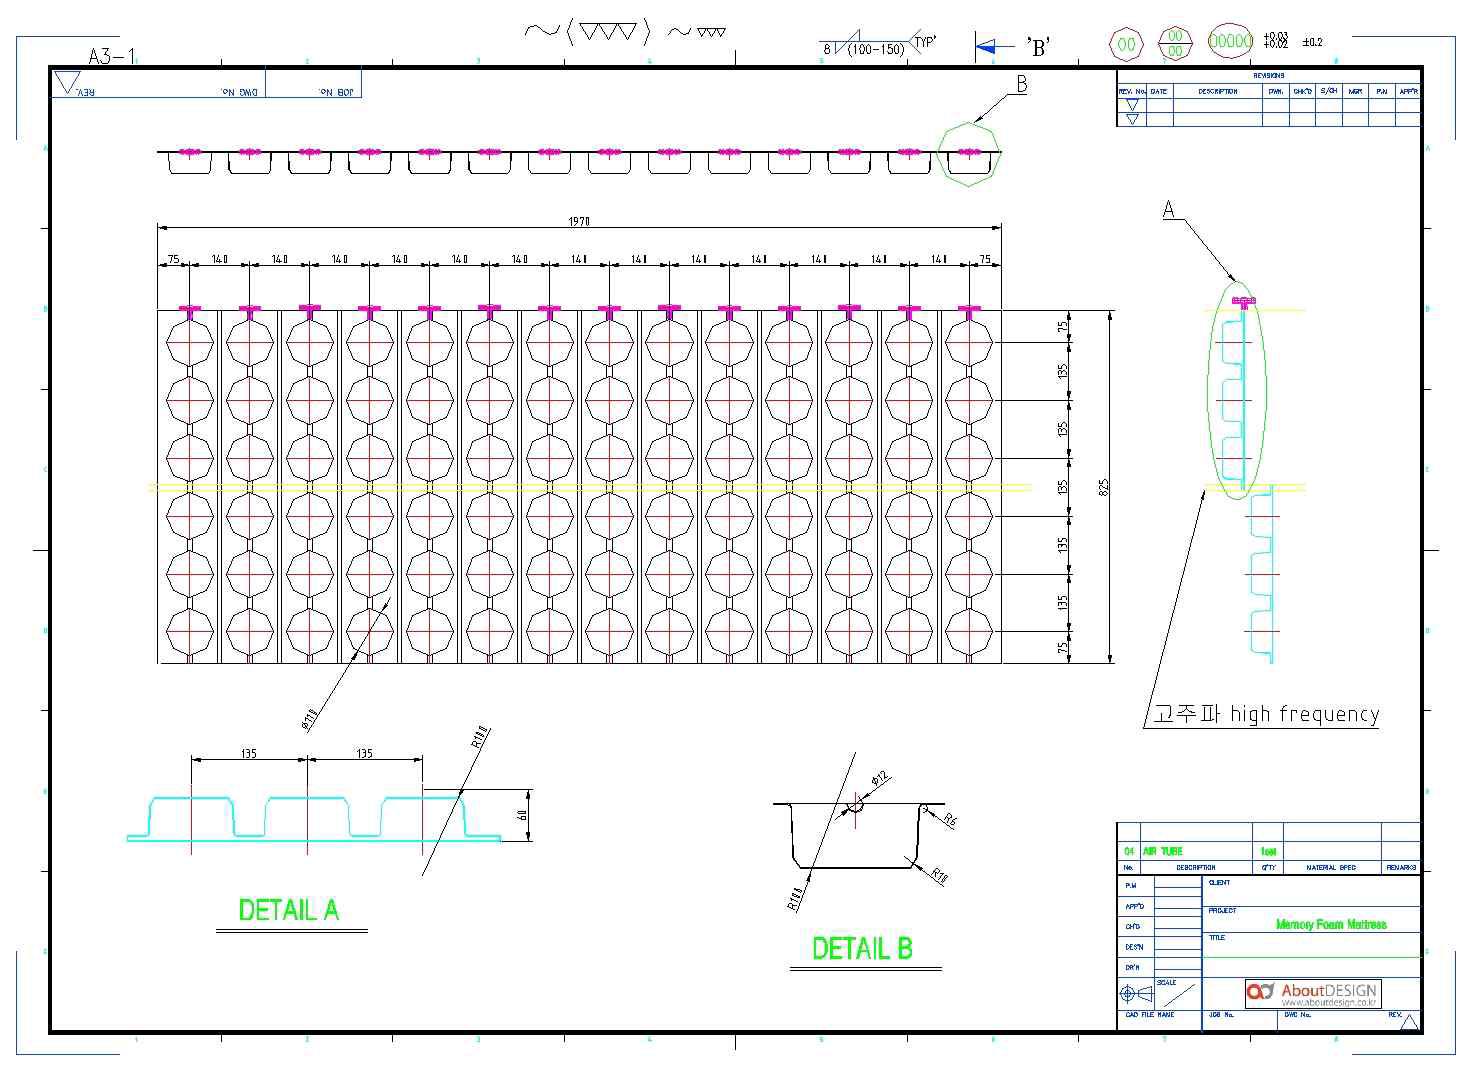This screenshot has height=1067, width=1479.
Task: Select the REVISIONS table heading
Action: coord(1268,76)
